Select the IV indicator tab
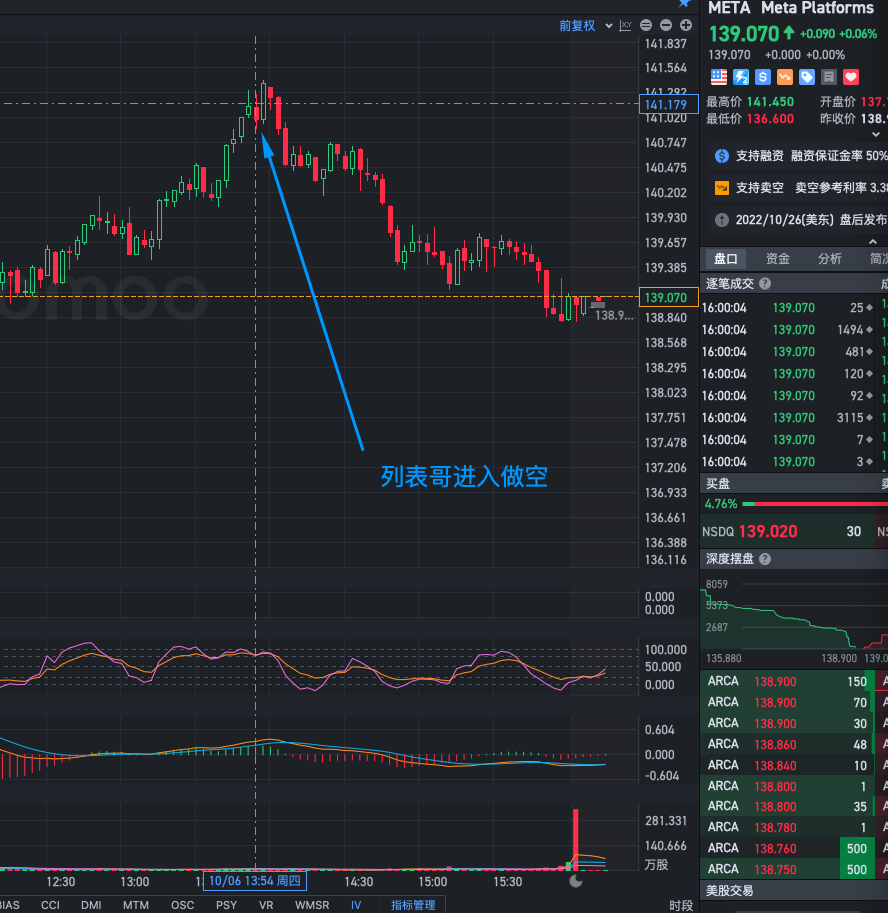This screenshot has width=888, height=913. coord(356,905)
